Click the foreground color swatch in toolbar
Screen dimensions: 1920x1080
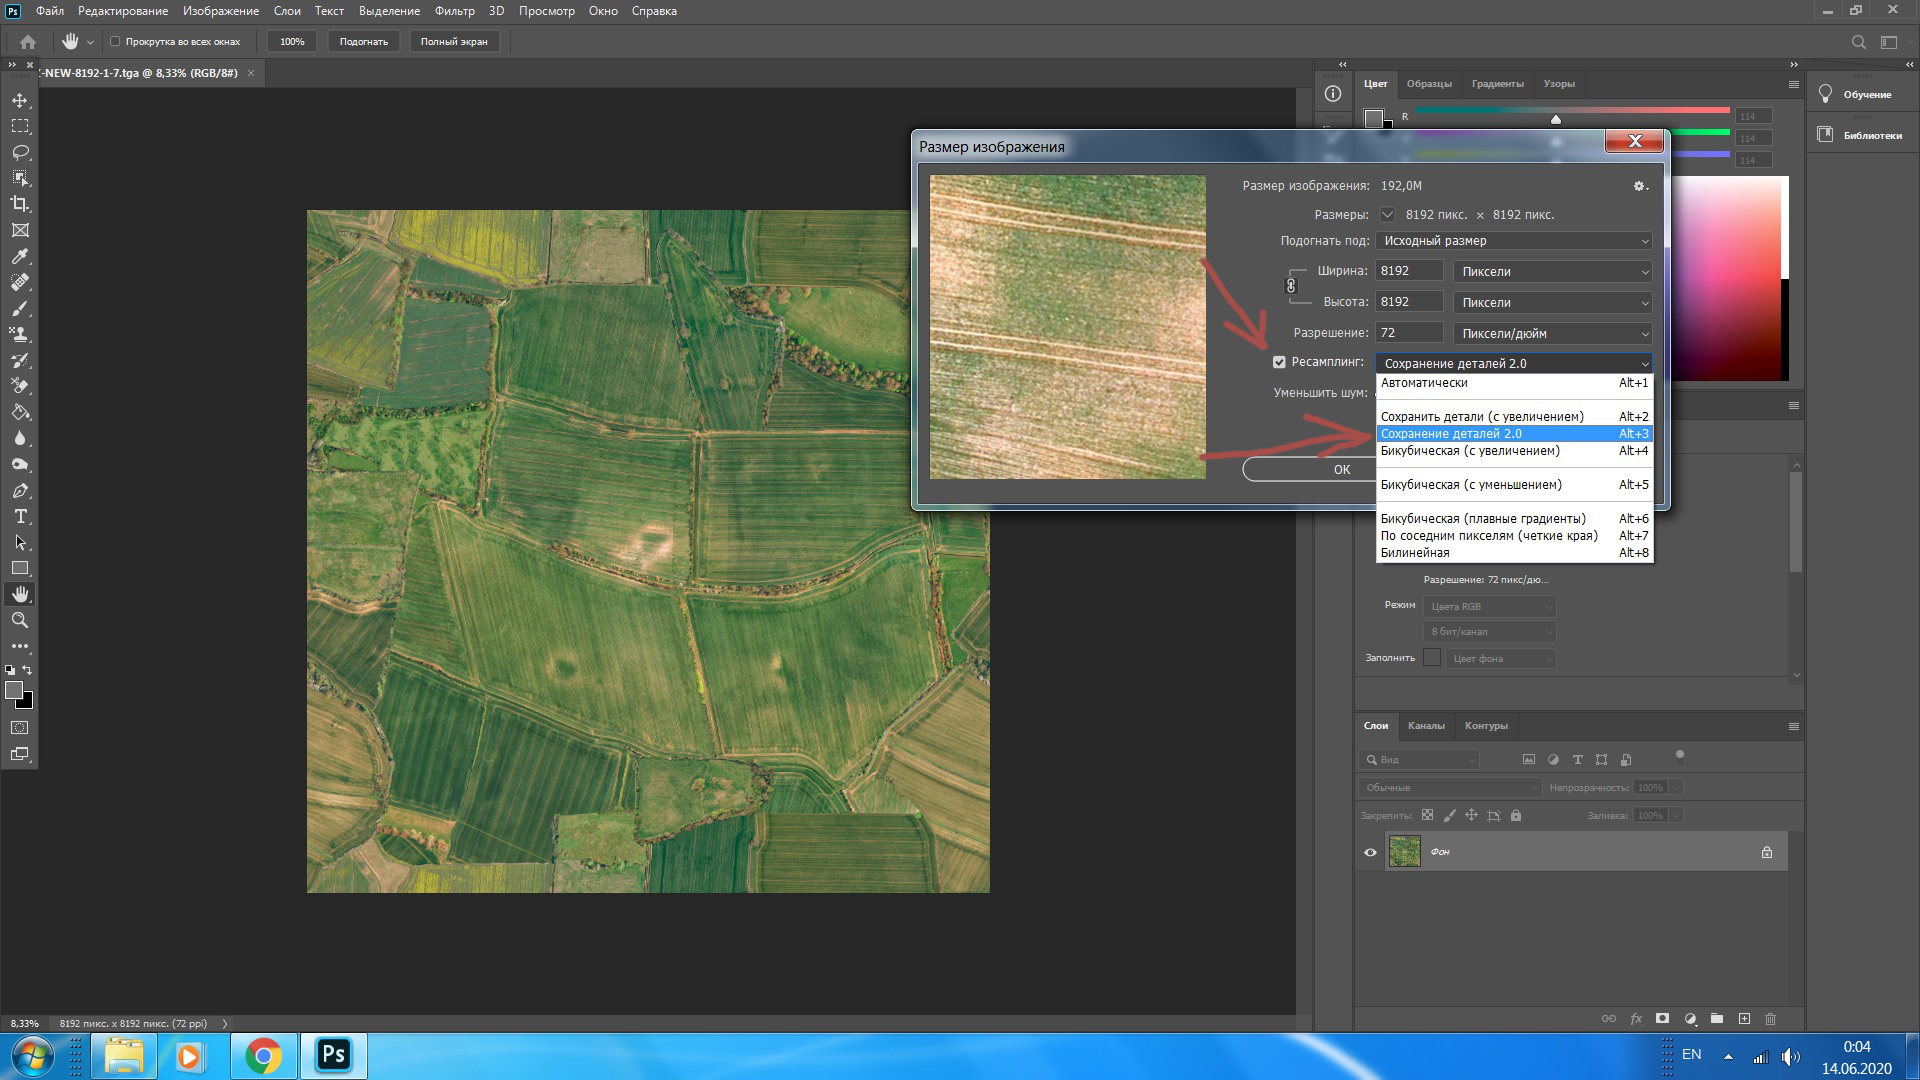[x=14, y=690]
